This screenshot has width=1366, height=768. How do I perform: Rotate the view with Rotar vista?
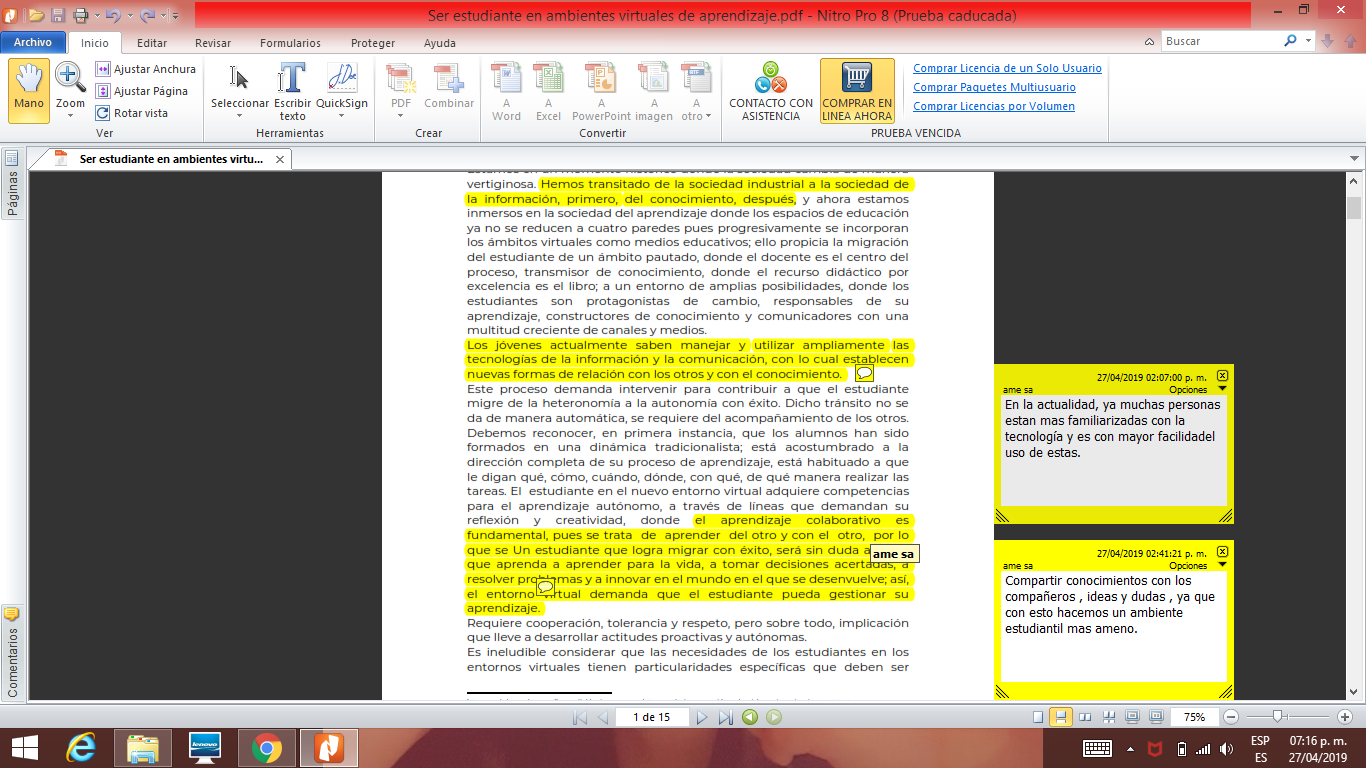tap(104, 113)
